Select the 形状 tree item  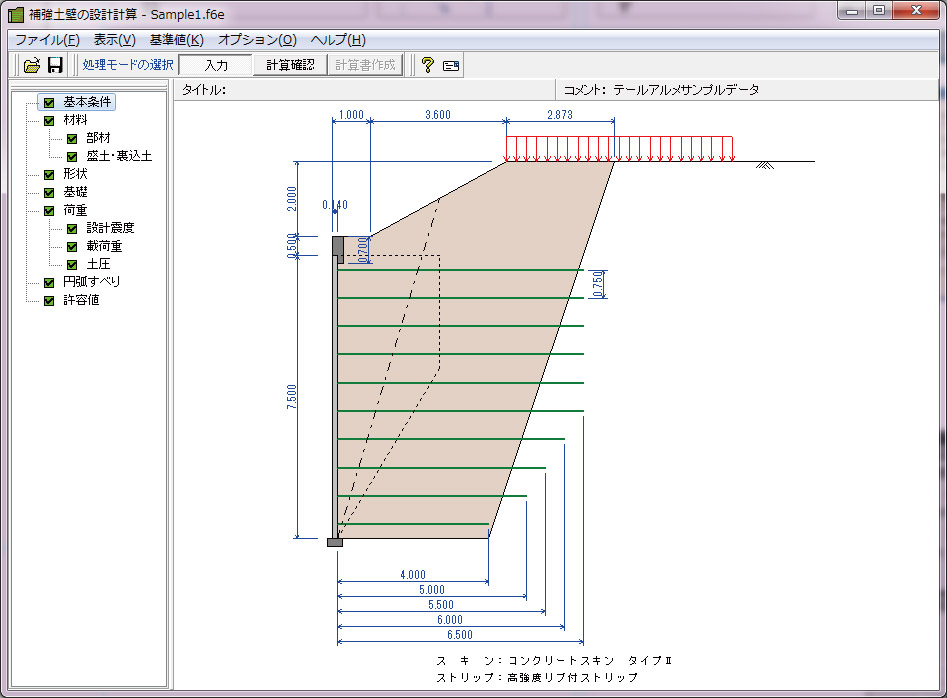tap(75, 174)
